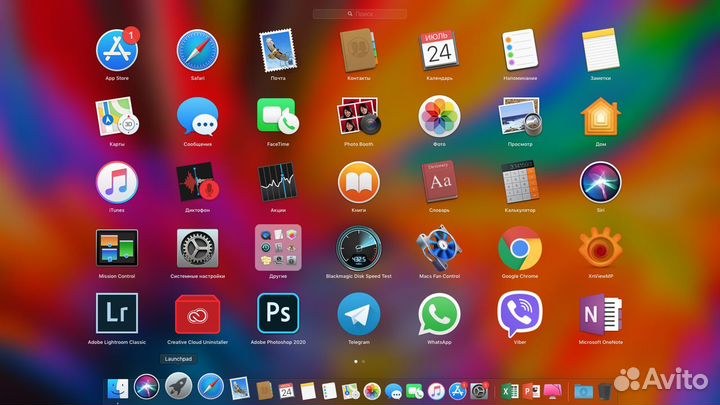The image size is (720, 405).
Task: Open Фото photos app in Launchpad
Action: pyautogui.click(x=439, y=117)
